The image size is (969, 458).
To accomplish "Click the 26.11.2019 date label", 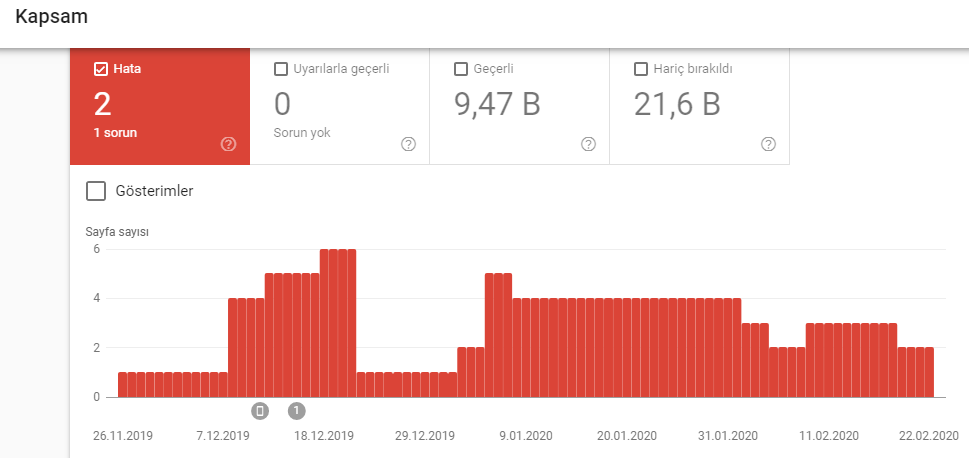I will click(123, 436).
